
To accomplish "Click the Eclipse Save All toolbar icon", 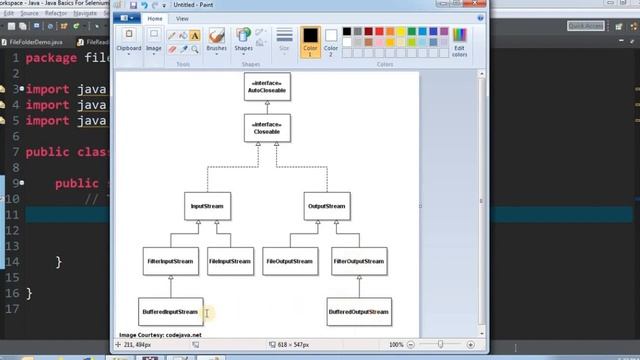I will (x=23, y=26).
